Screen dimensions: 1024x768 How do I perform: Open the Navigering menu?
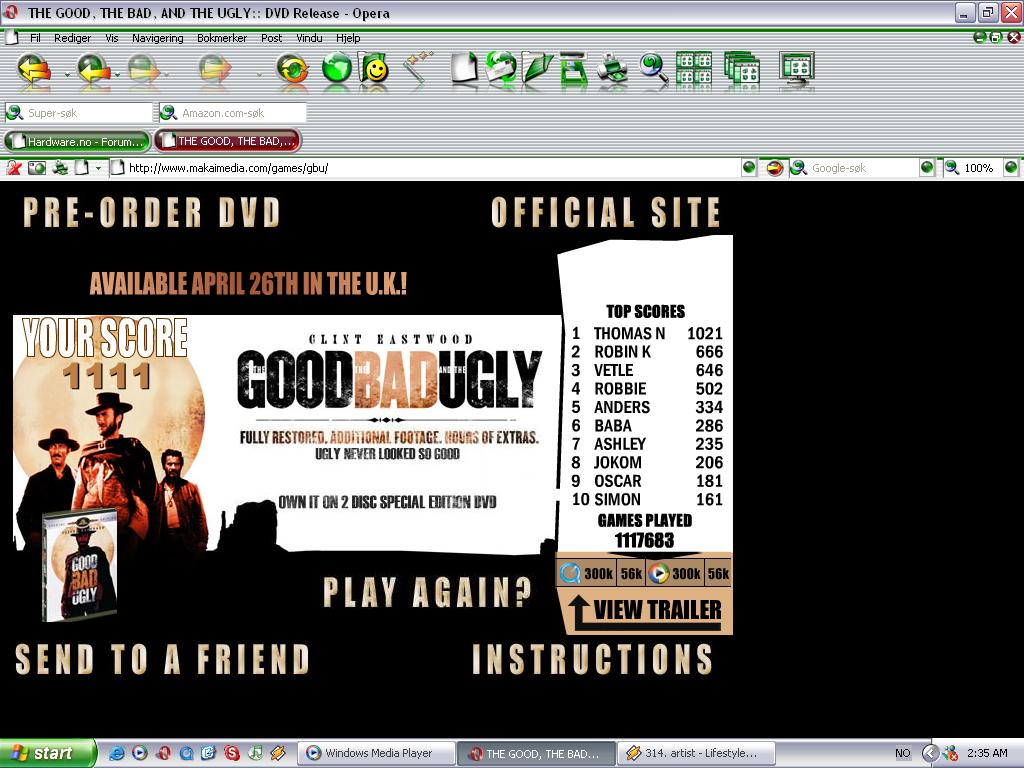tap(157, 38)
